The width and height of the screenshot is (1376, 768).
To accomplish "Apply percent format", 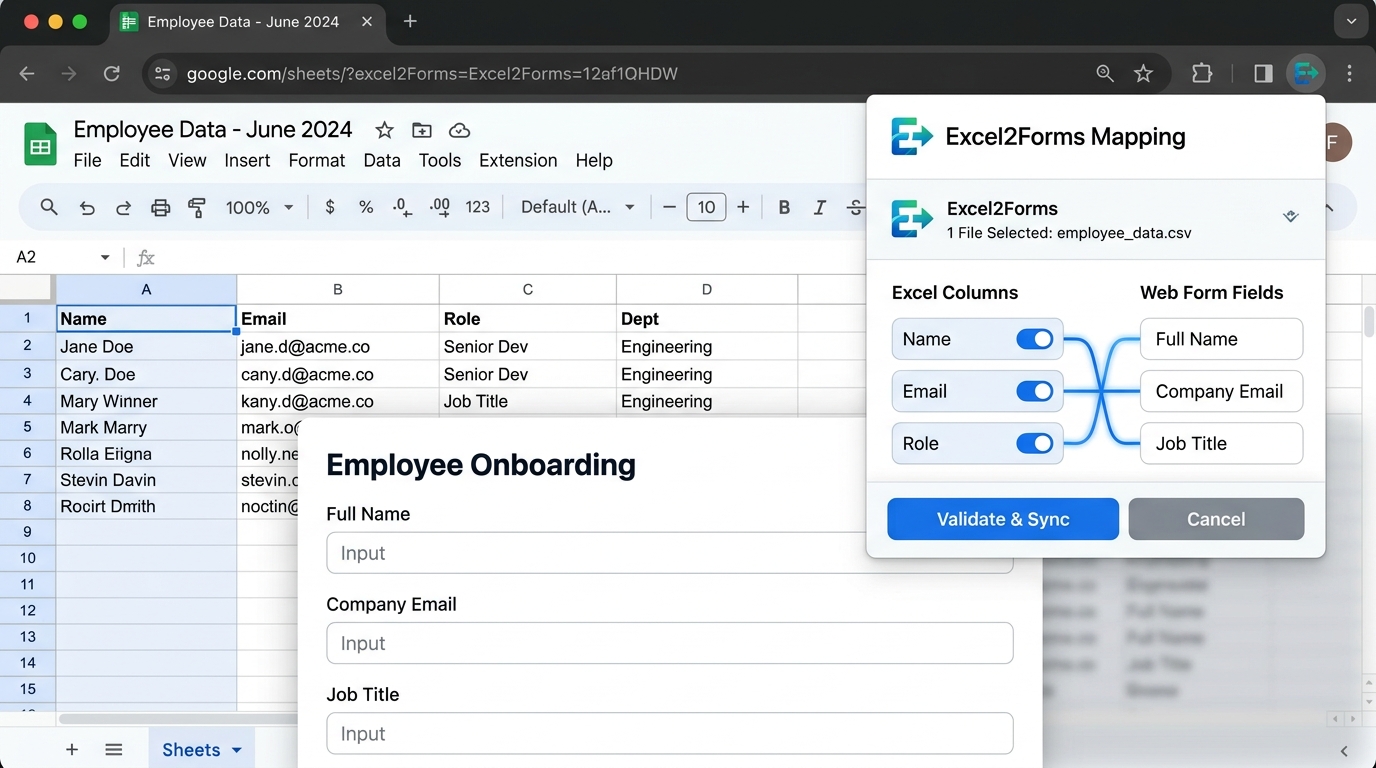I will coord(366,207).
